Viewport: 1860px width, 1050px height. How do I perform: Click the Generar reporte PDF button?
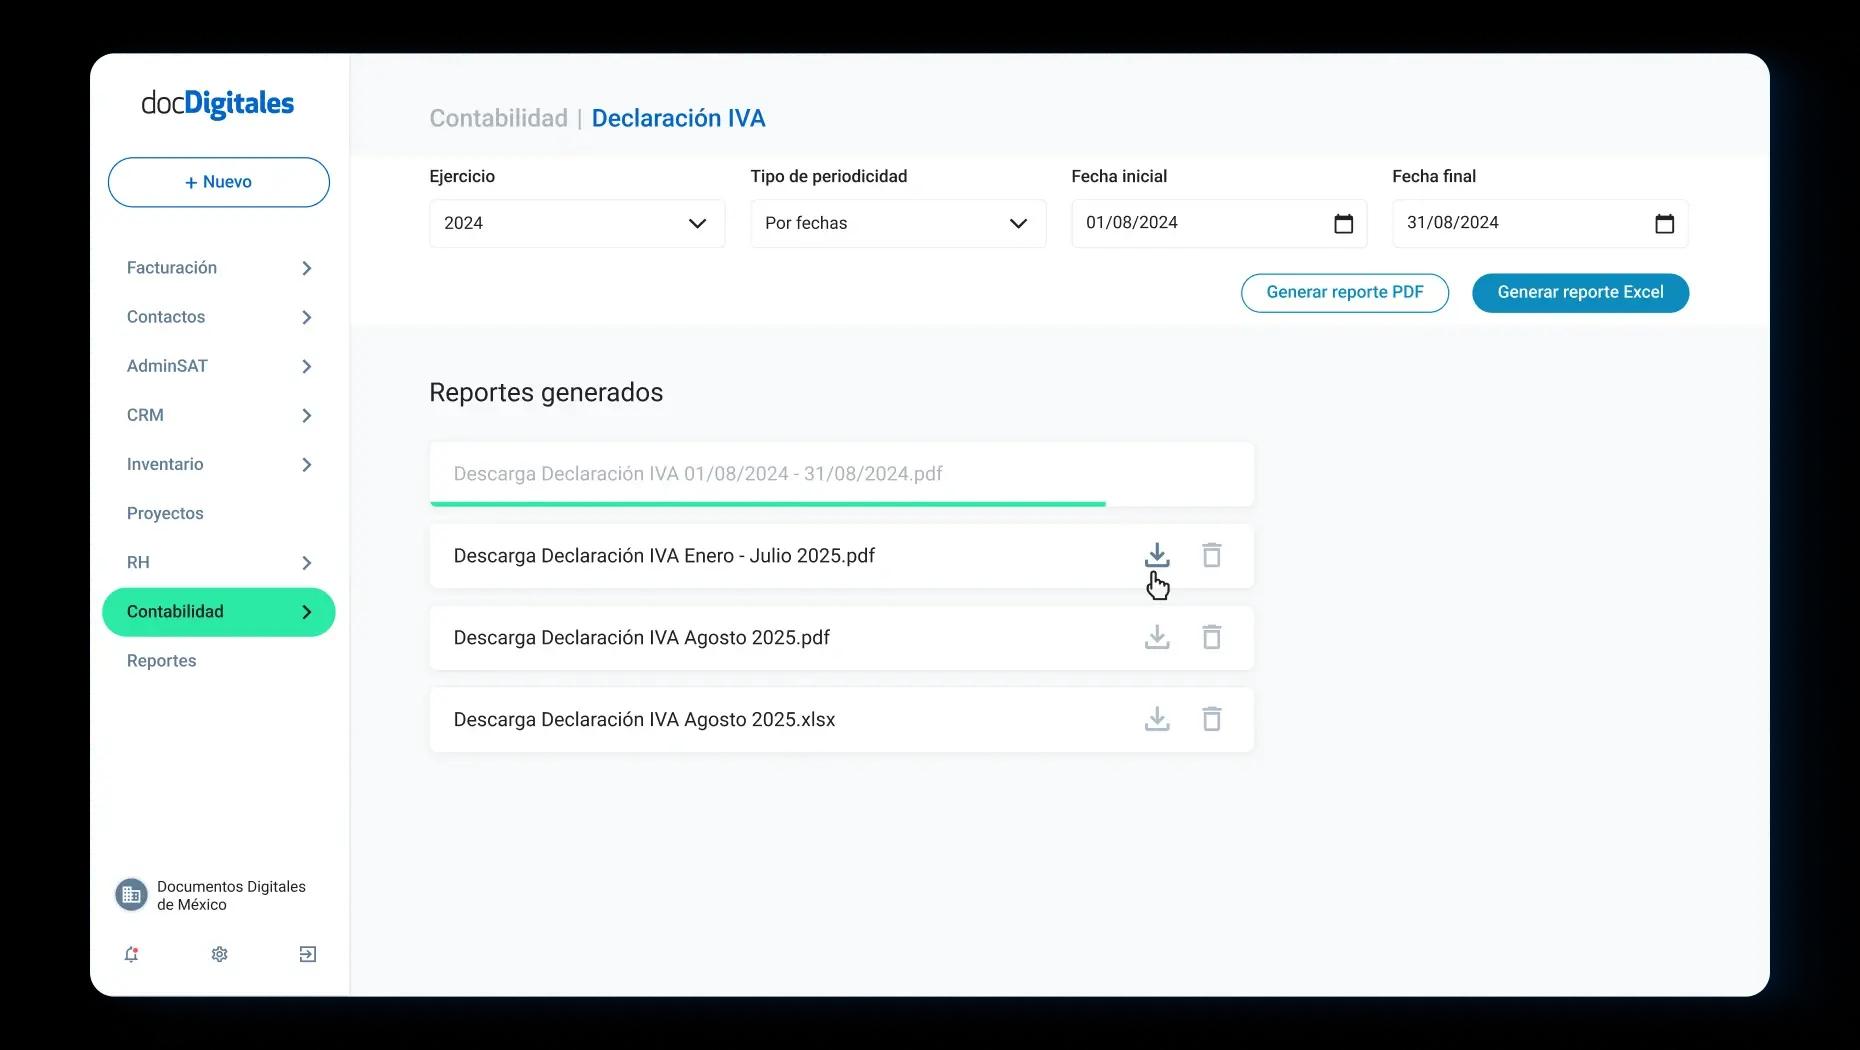click(1344, 292)
